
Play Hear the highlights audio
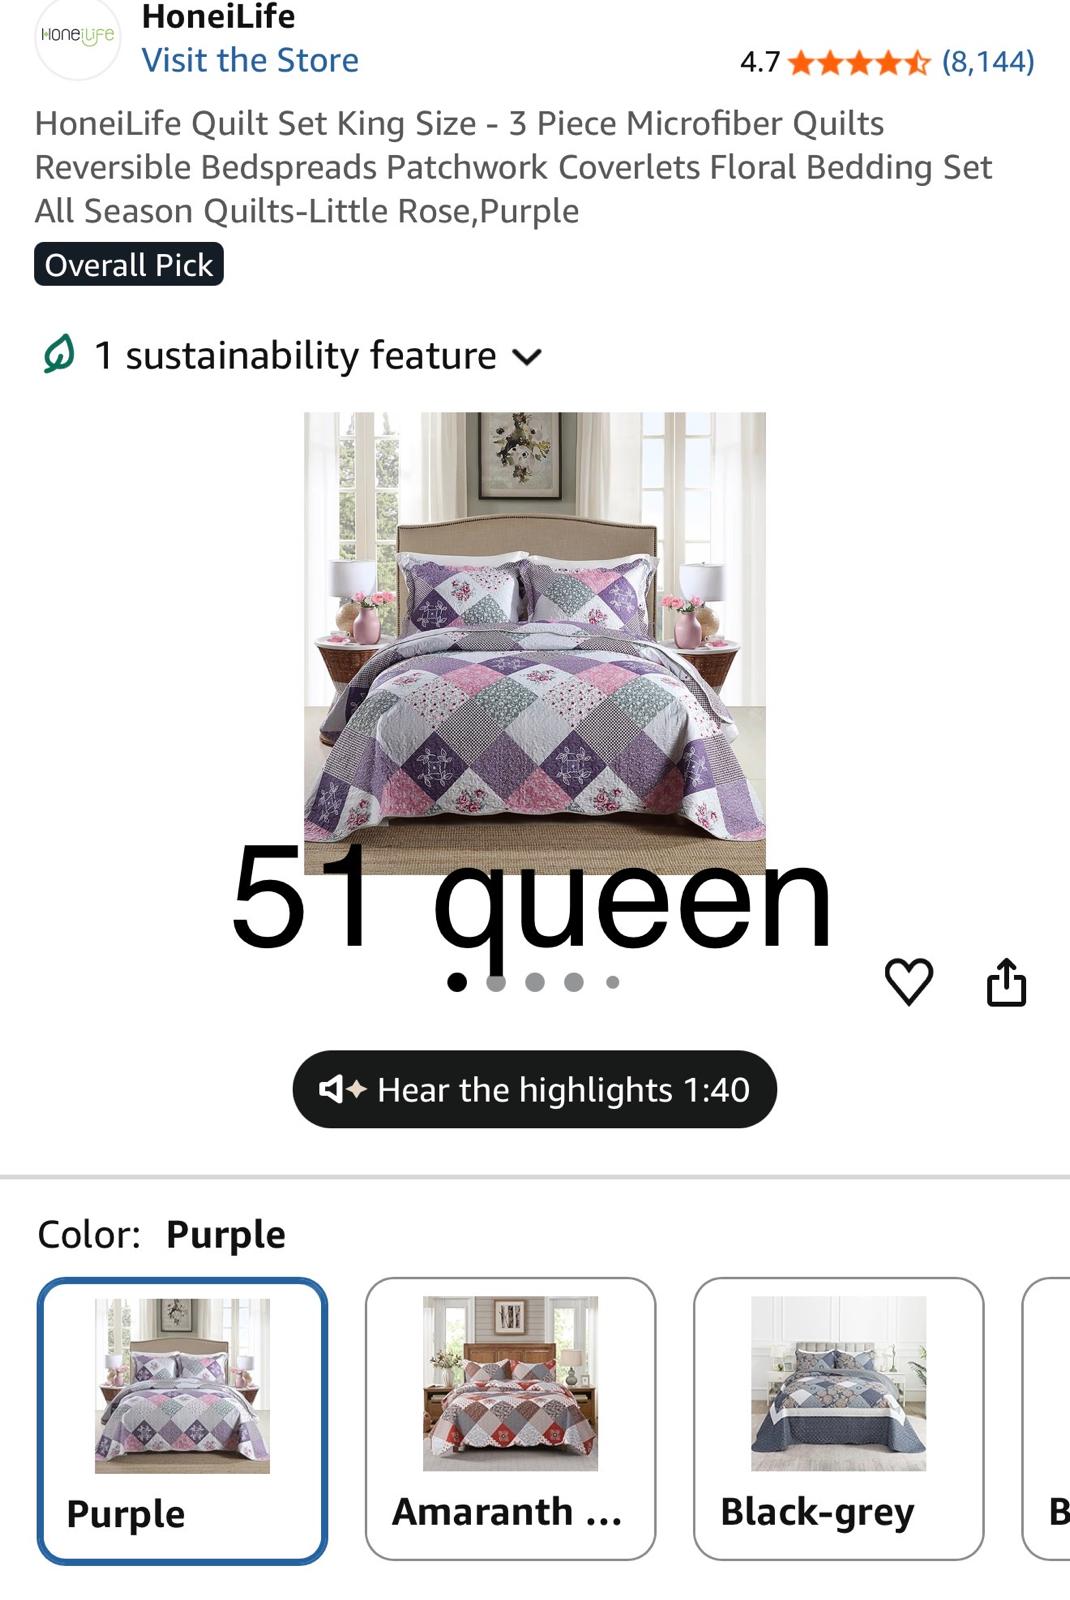(534, 1089)
